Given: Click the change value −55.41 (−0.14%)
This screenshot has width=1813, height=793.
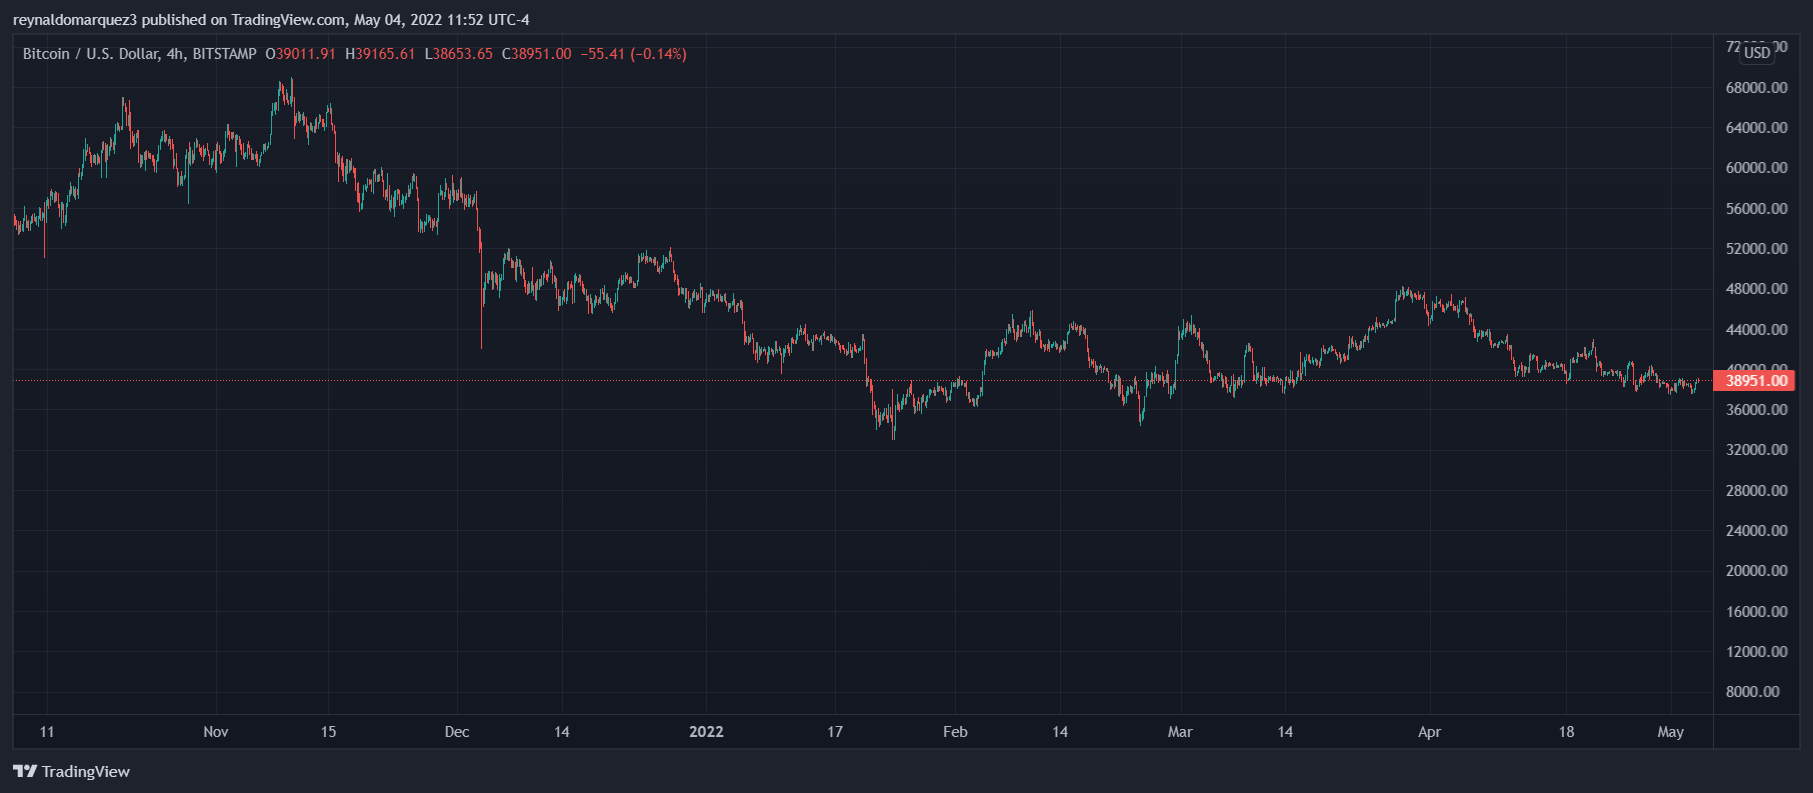Looking at the screenshot, I should [633, 54].
